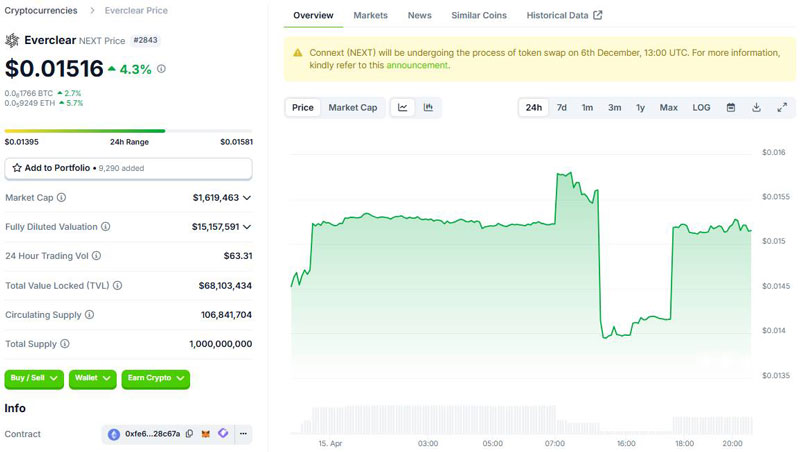This screenshot has width=800, height=452.
Task: Click the 106,841,704 circulating supply value
Action: [226, 315]
